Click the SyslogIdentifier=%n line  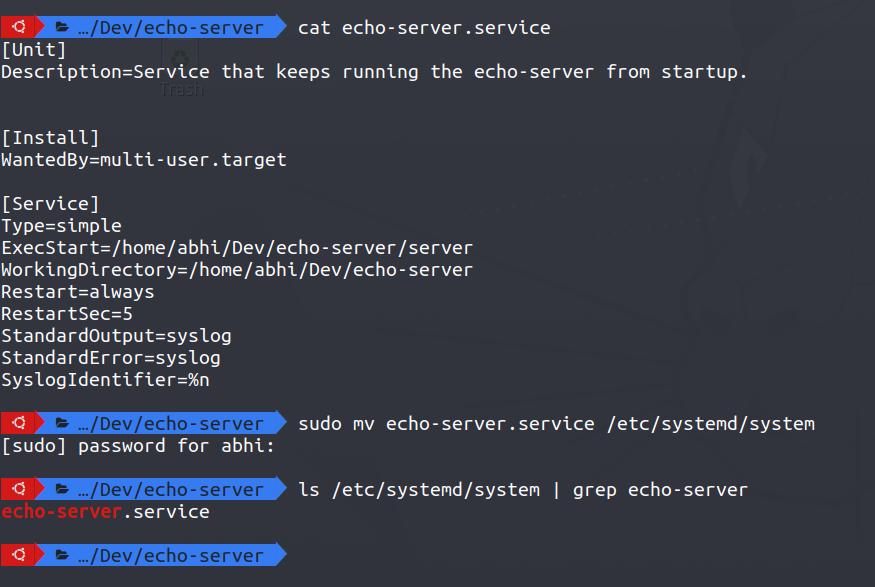[105, 379]
